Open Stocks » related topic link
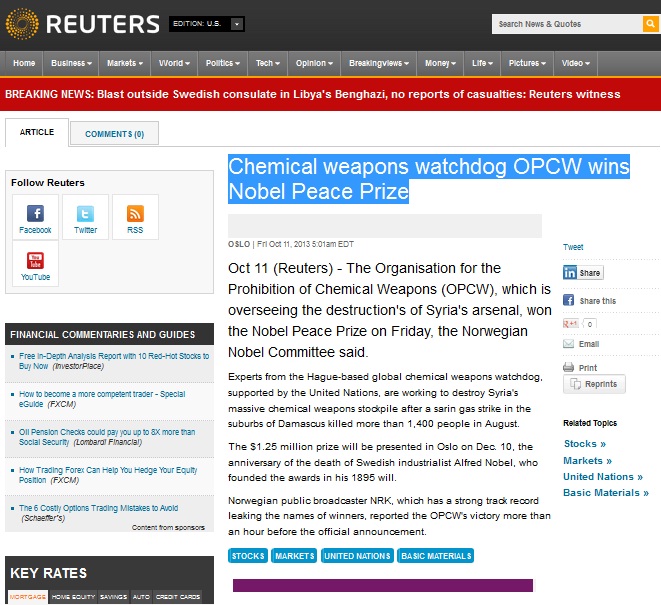The height and width of the screenshot is (605, 661). (585, 444)
